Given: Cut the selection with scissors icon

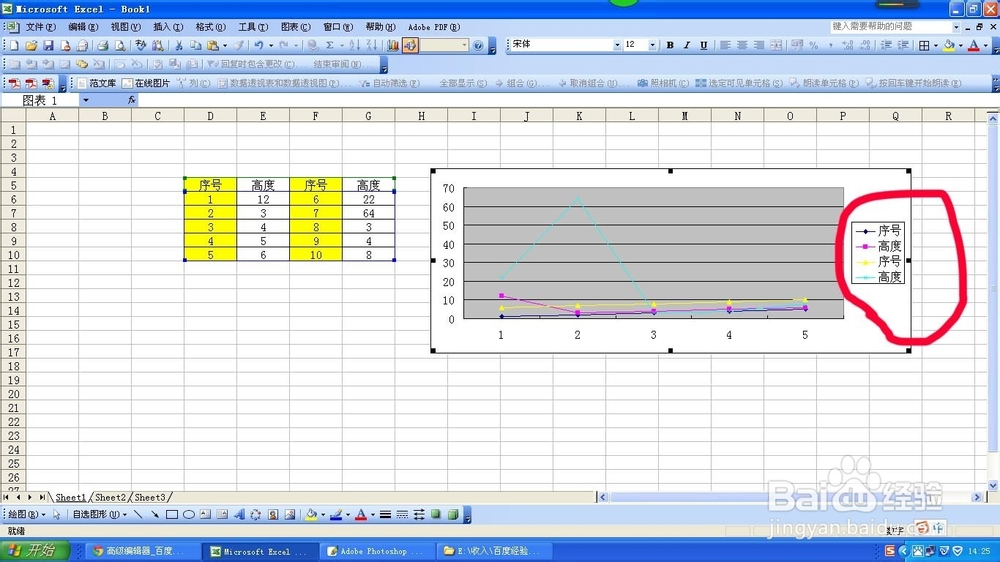Looking at the screenshot, I should click(179, 45).
